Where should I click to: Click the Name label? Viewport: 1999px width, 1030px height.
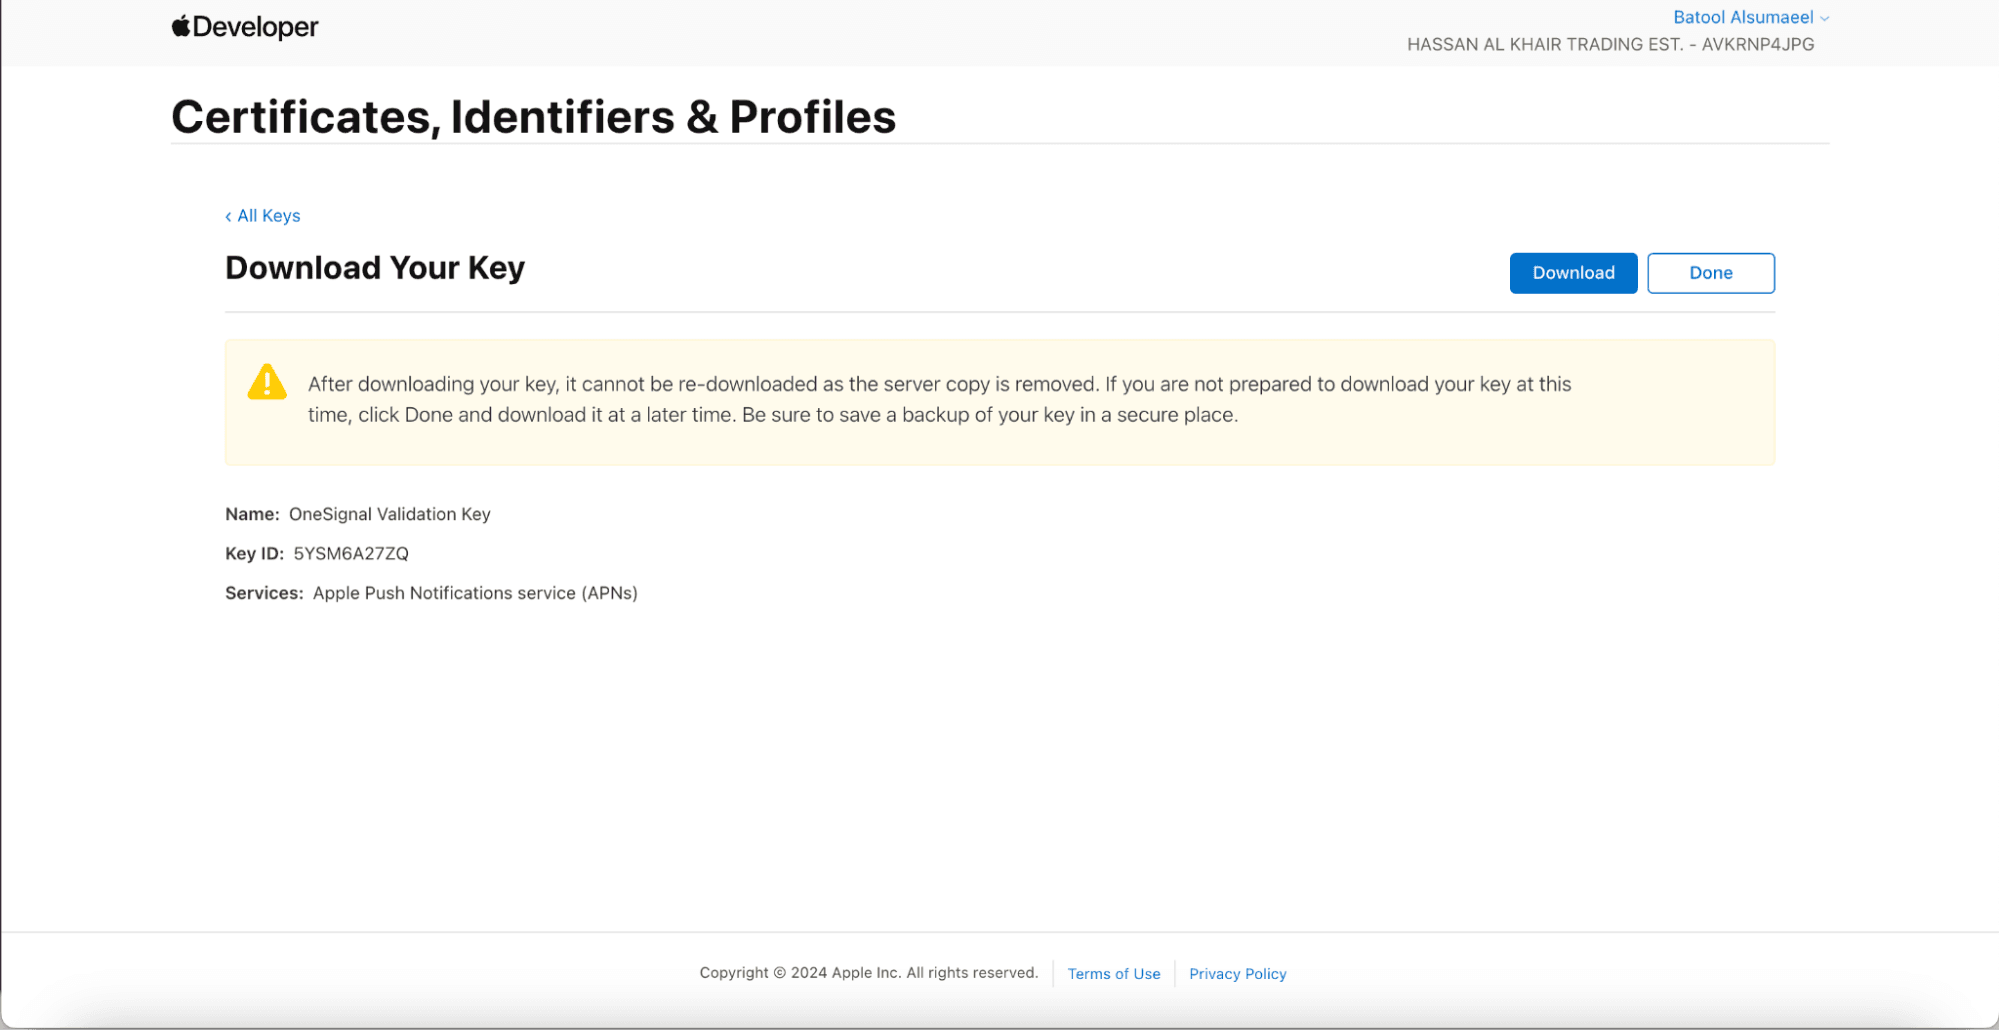coord(252,514)
